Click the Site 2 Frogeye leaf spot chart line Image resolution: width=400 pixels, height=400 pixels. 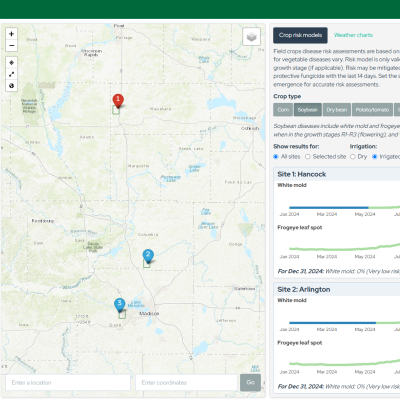click(x=344, y=363)
